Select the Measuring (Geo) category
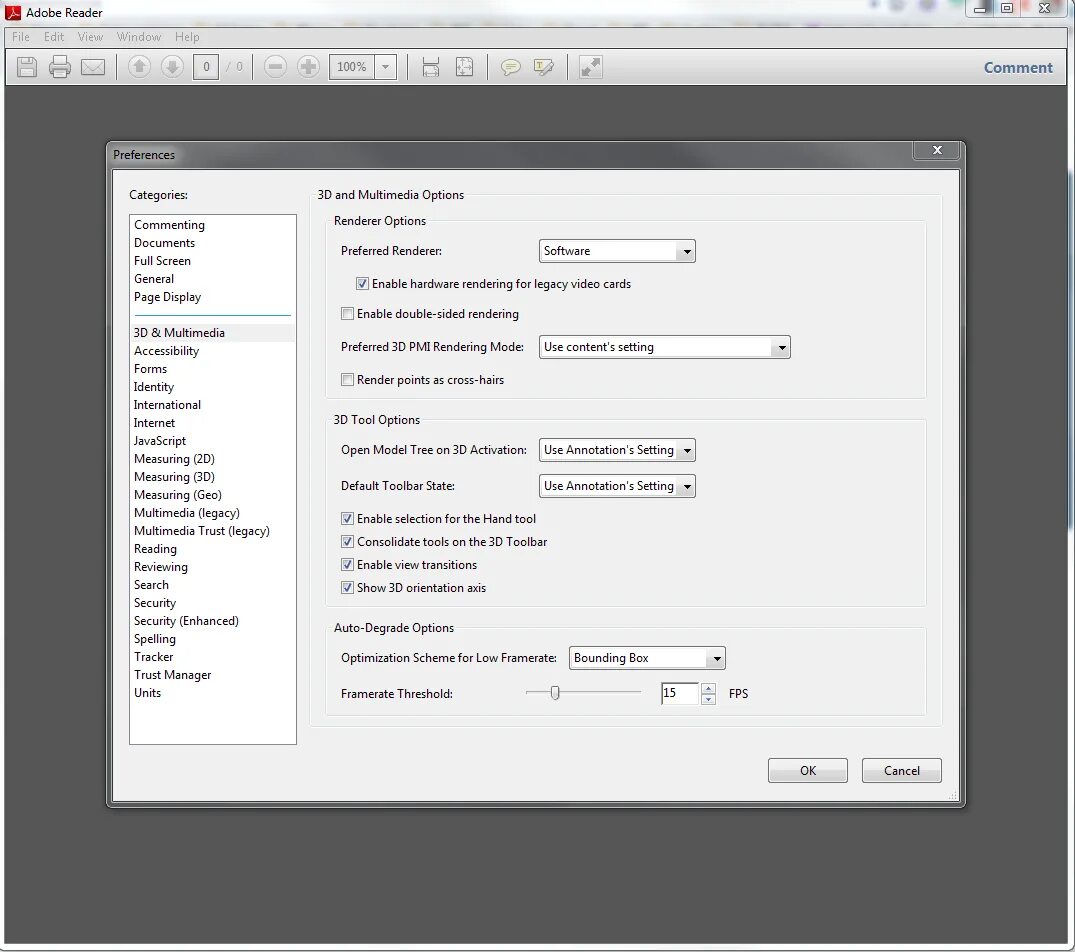Image resolution: width=1075 pixels, height=952 pixels. pyautogui.click(x=178, y=495)
